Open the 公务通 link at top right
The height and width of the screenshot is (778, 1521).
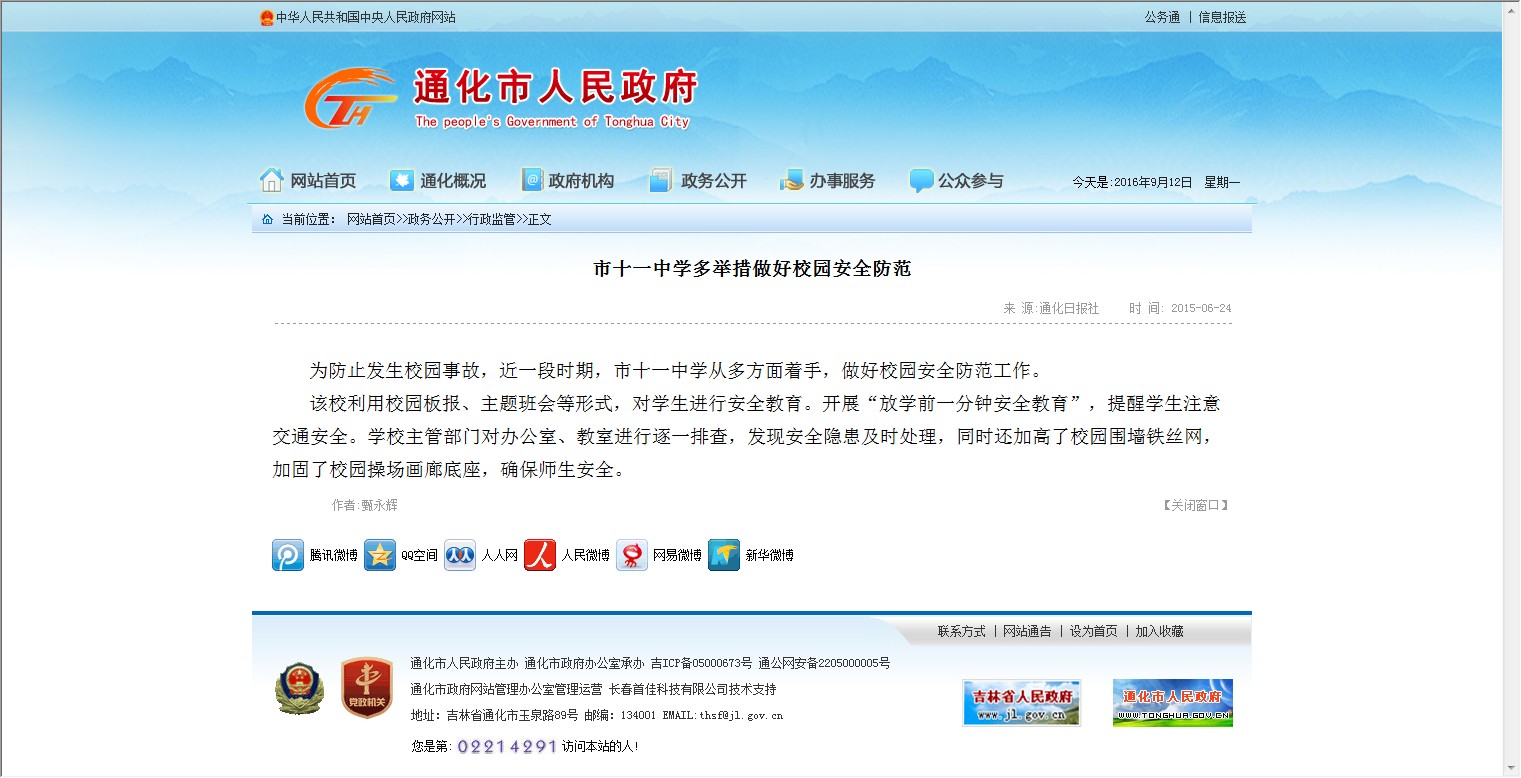point(1162,17)
